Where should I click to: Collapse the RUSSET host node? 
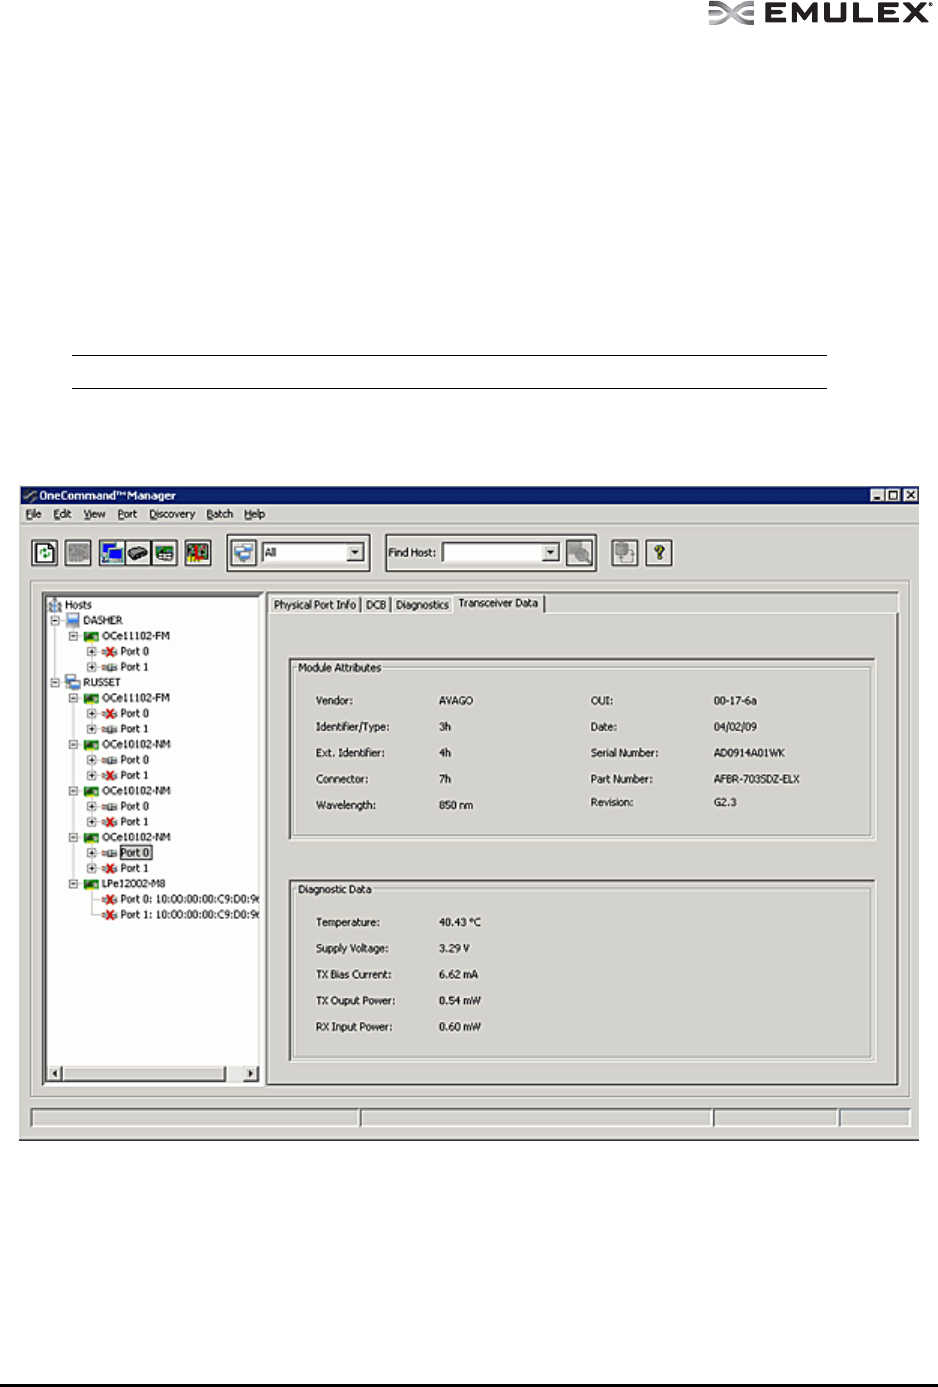tap(55, 682)
